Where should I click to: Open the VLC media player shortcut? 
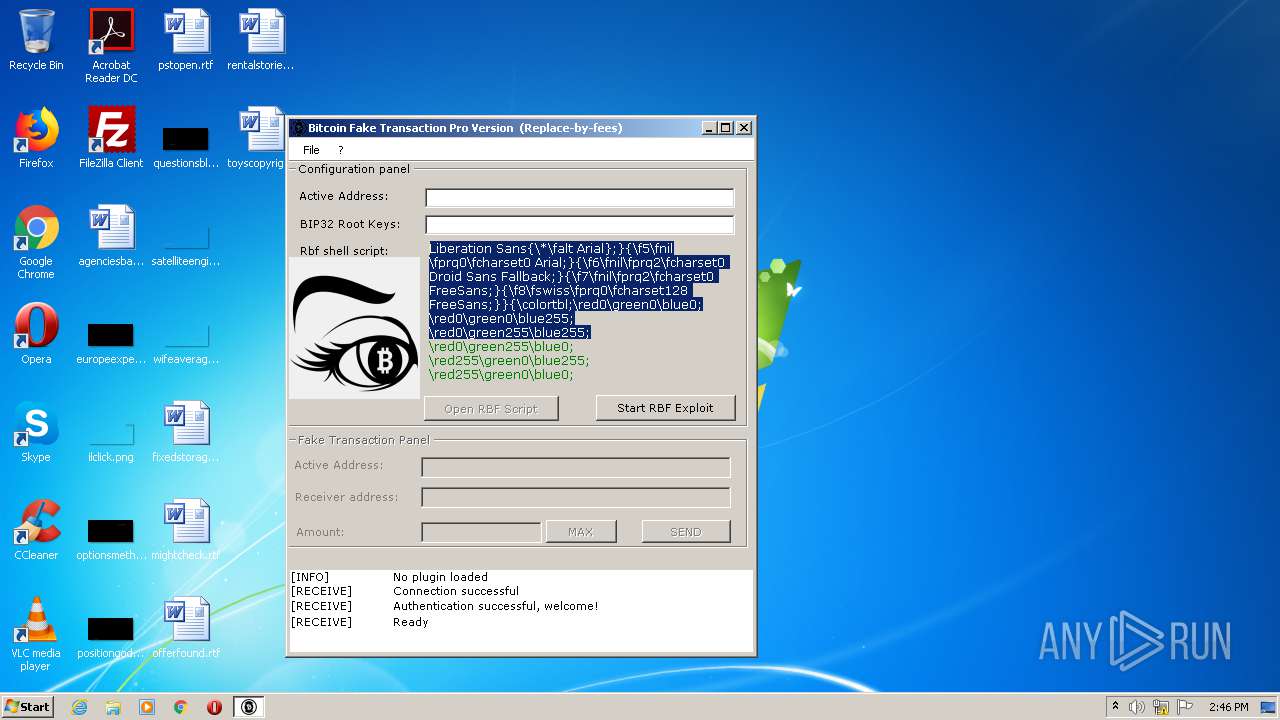(x=36, y=634)
